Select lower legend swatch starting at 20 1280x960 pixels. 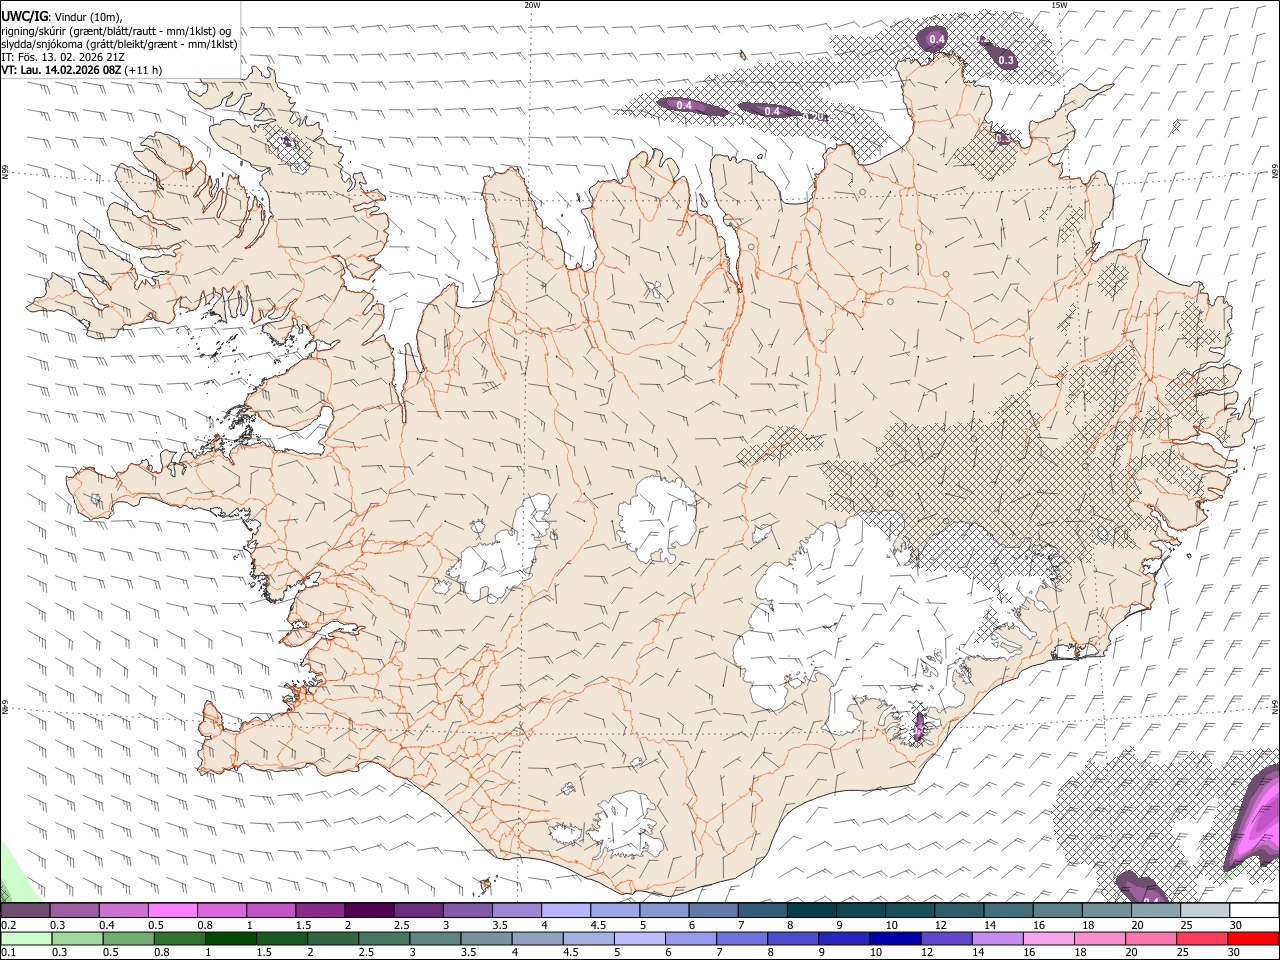click(1149, 939)
